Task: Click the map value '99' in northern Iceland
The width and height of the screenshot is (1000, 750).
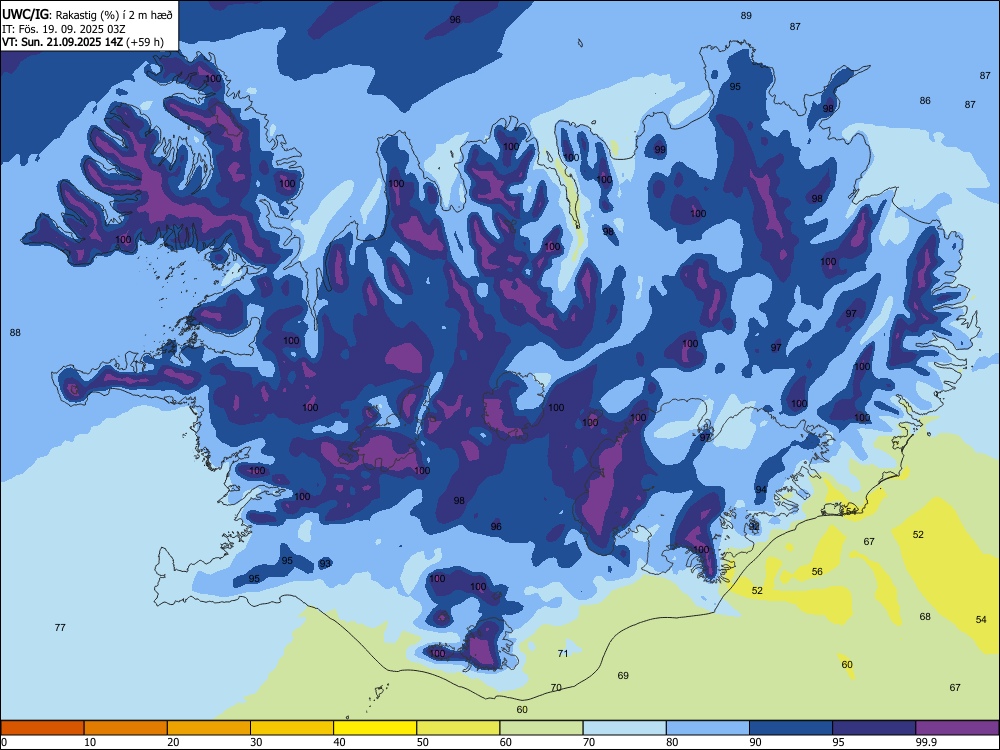Action: 660,149
